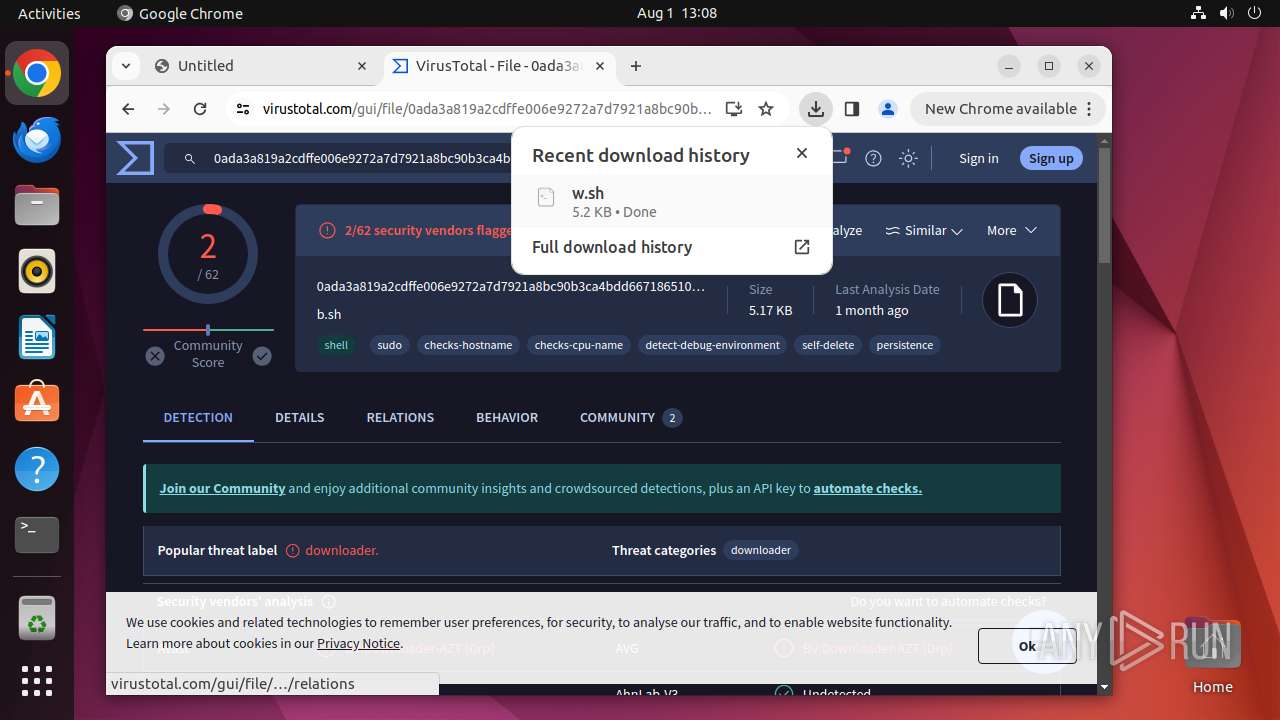
Task: Switch to the DETAILS tab
Action: tap(300, 417)
